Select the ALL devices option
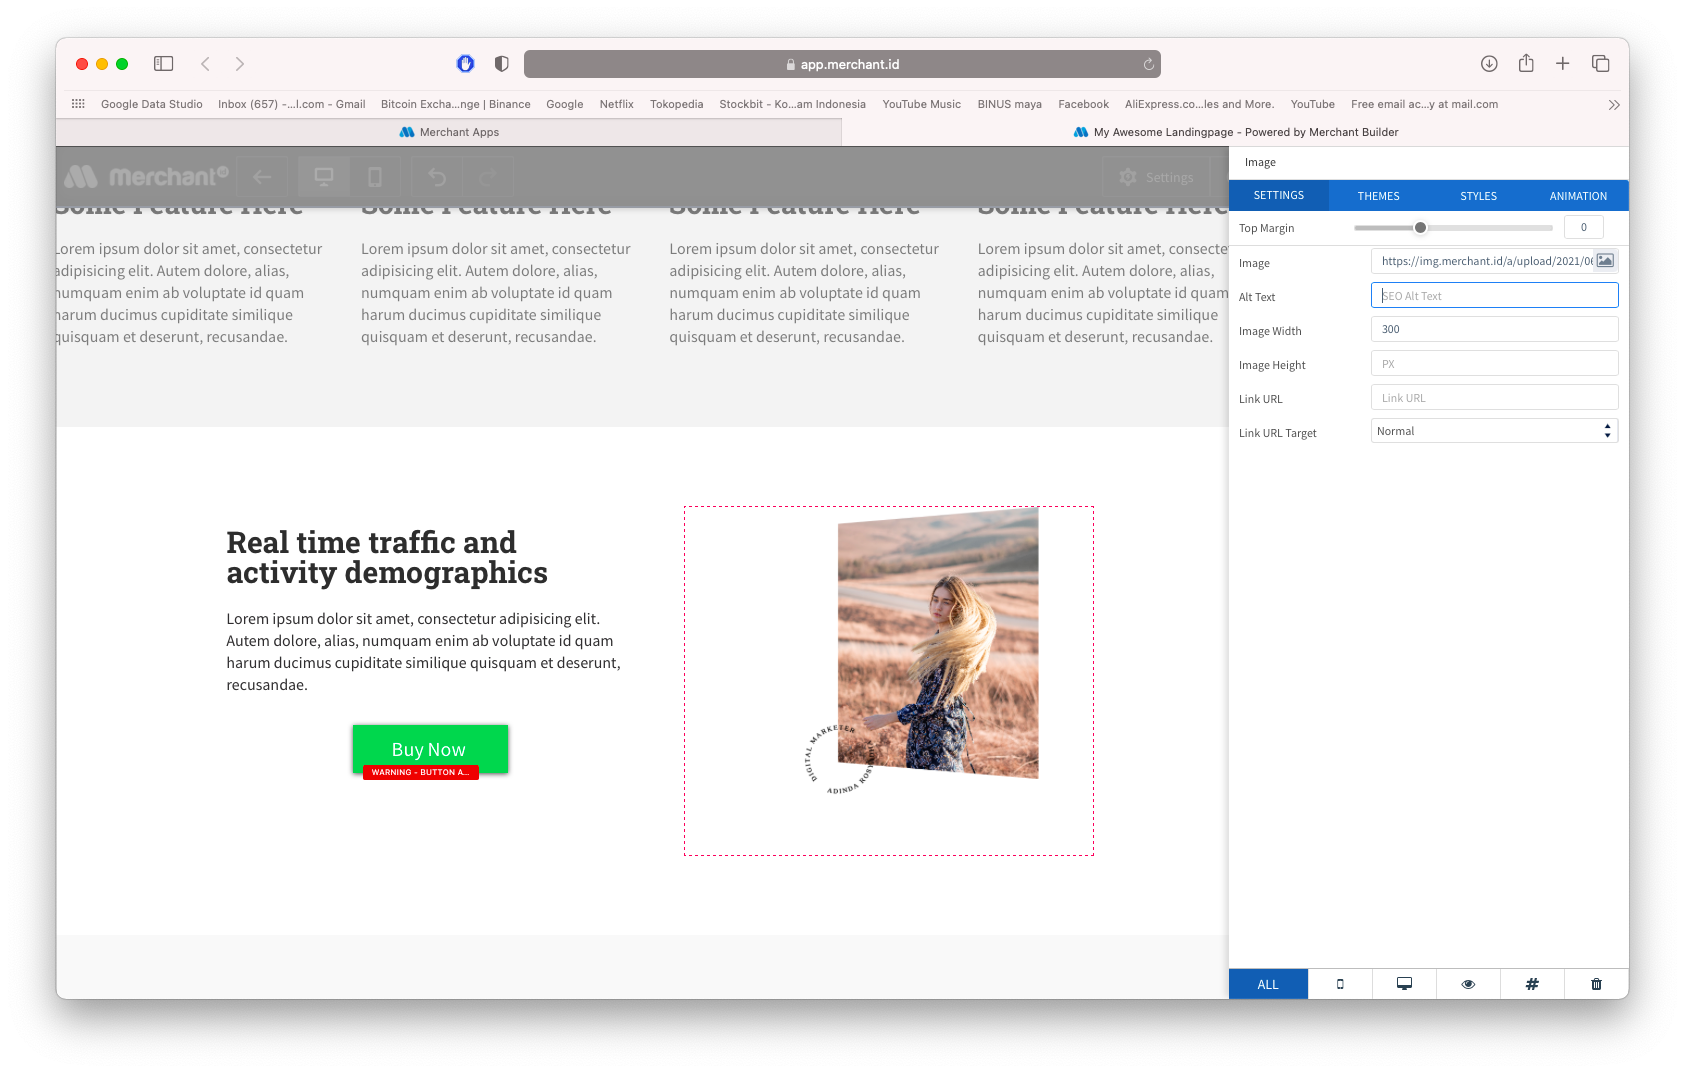 point(1268,984)
